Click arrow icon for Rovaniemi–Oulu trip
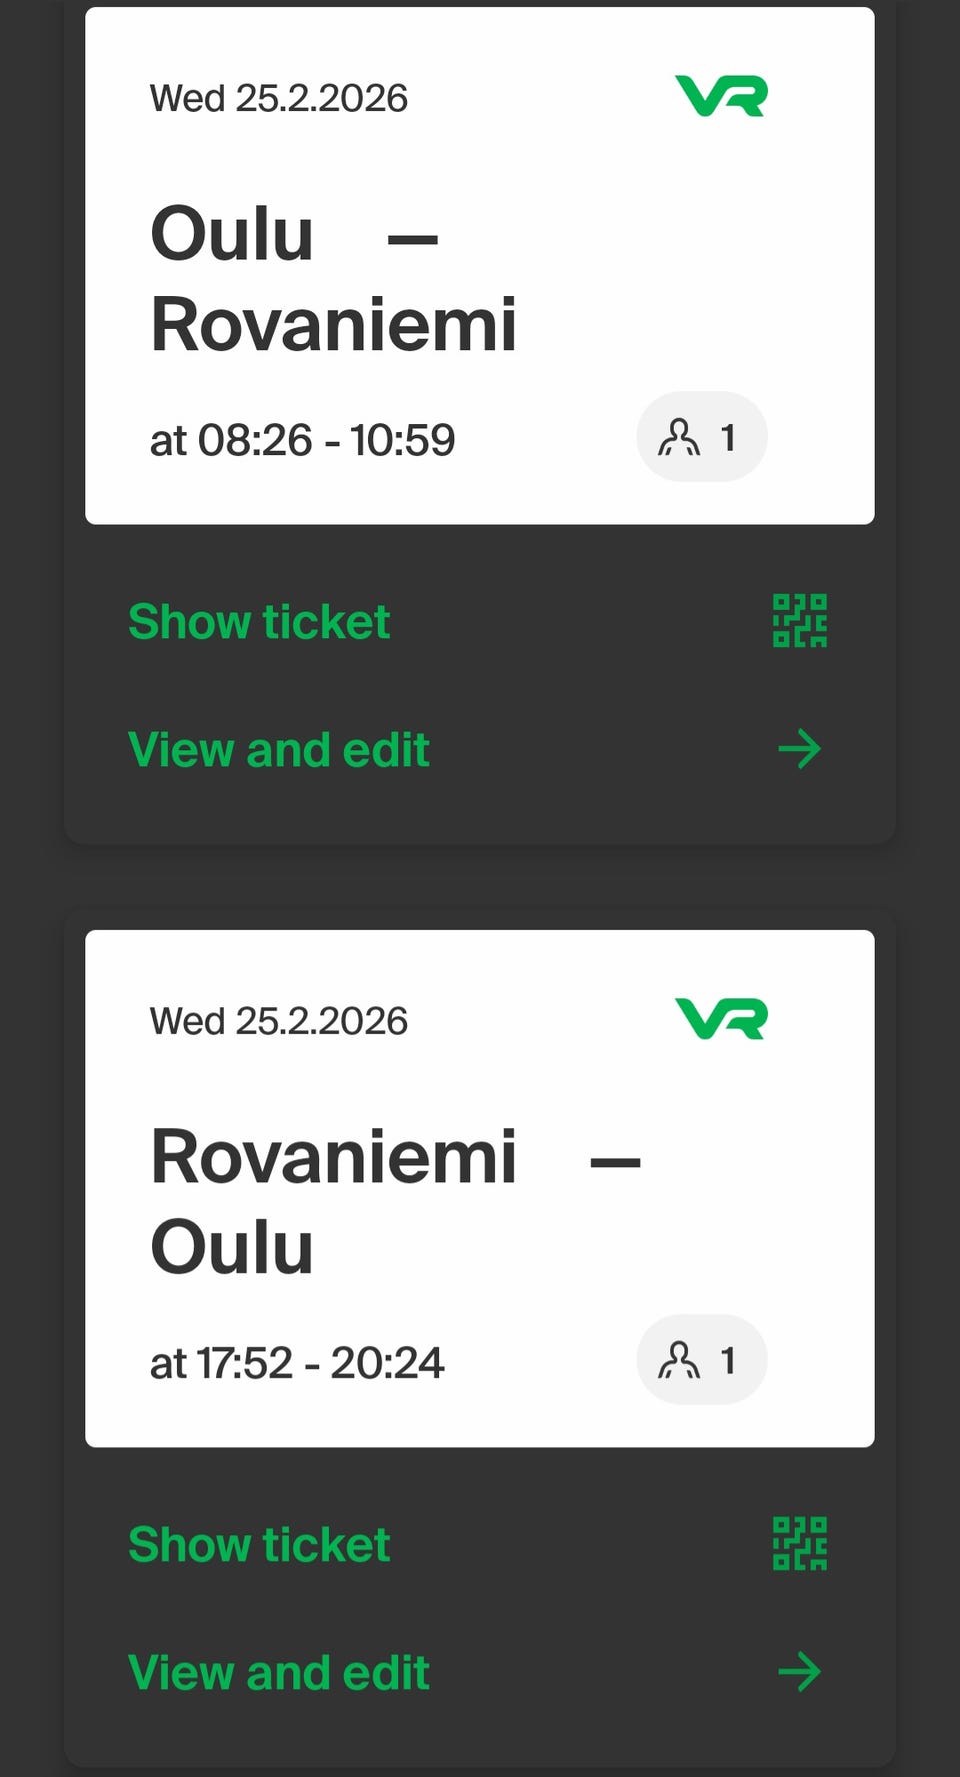The width and height of the screenshot is (960, 1777). (799, 1672)
